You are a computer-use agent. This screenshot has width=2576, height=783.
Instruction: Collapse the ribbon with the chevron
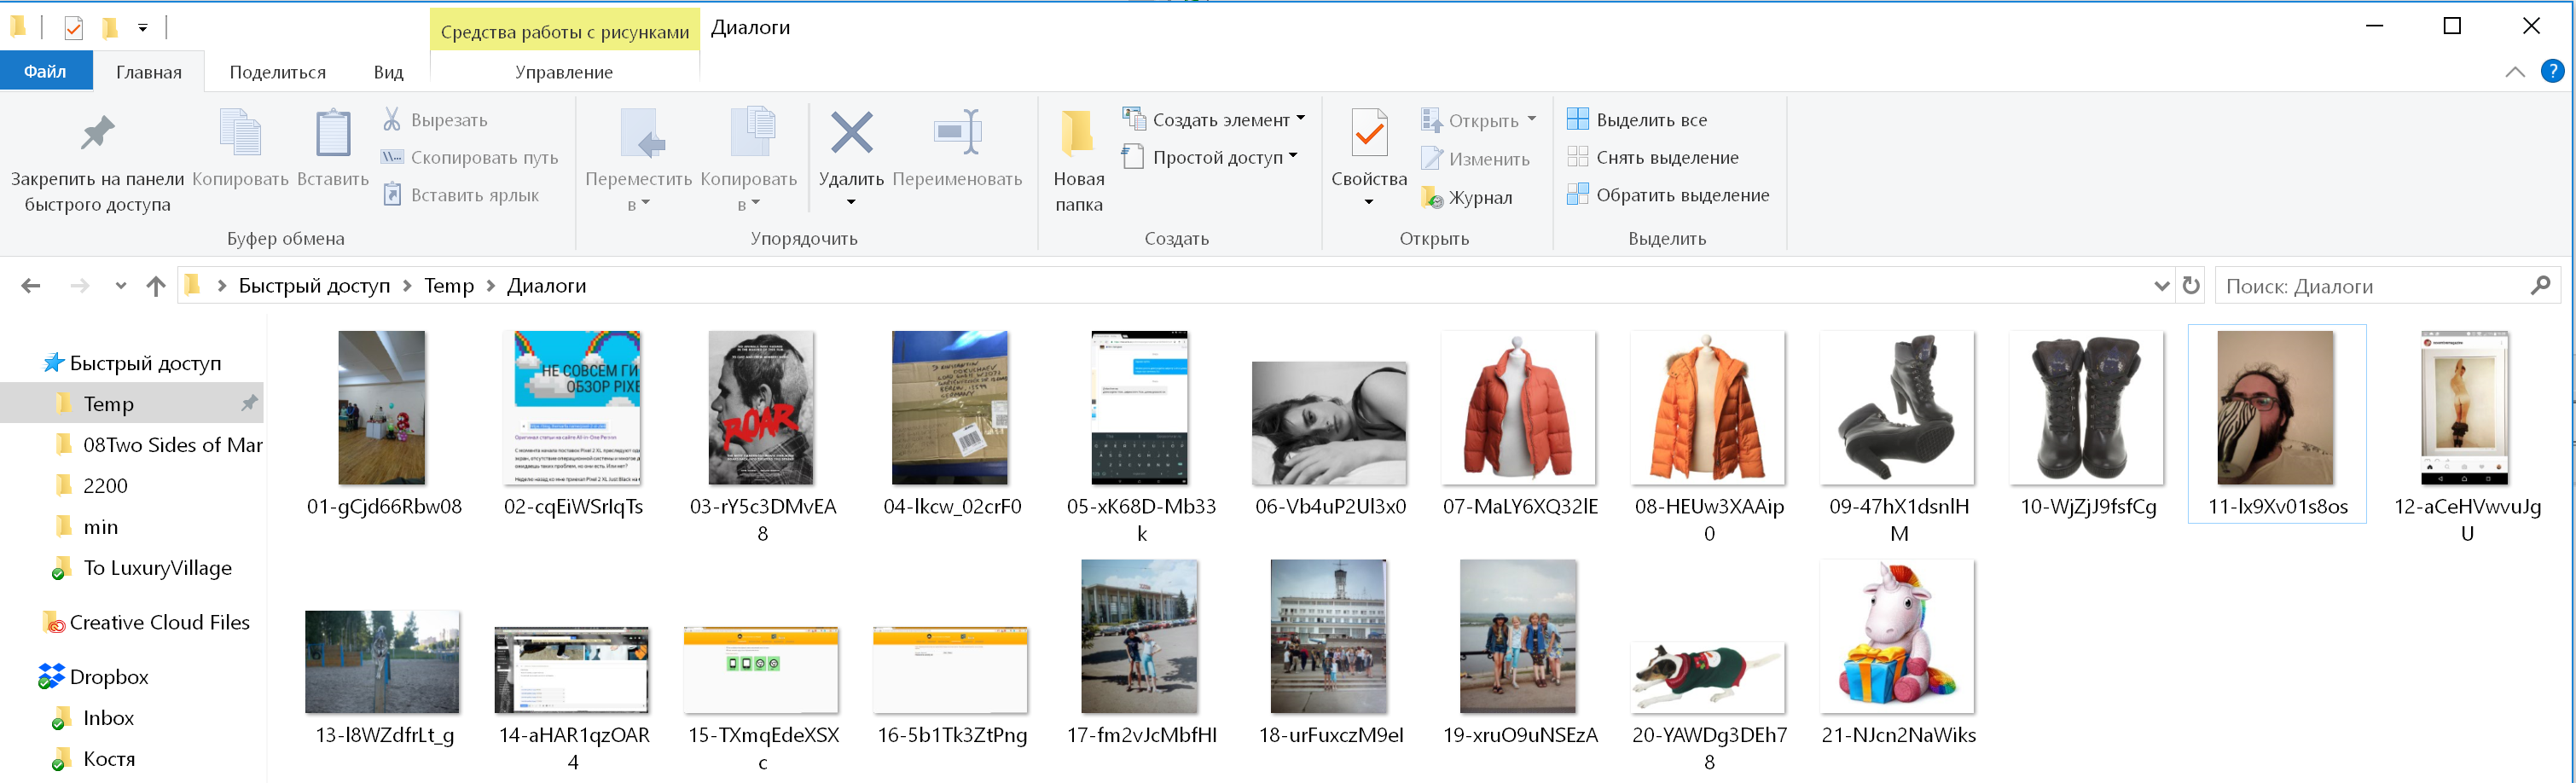pyautogui.click(x=2515, y=72)
